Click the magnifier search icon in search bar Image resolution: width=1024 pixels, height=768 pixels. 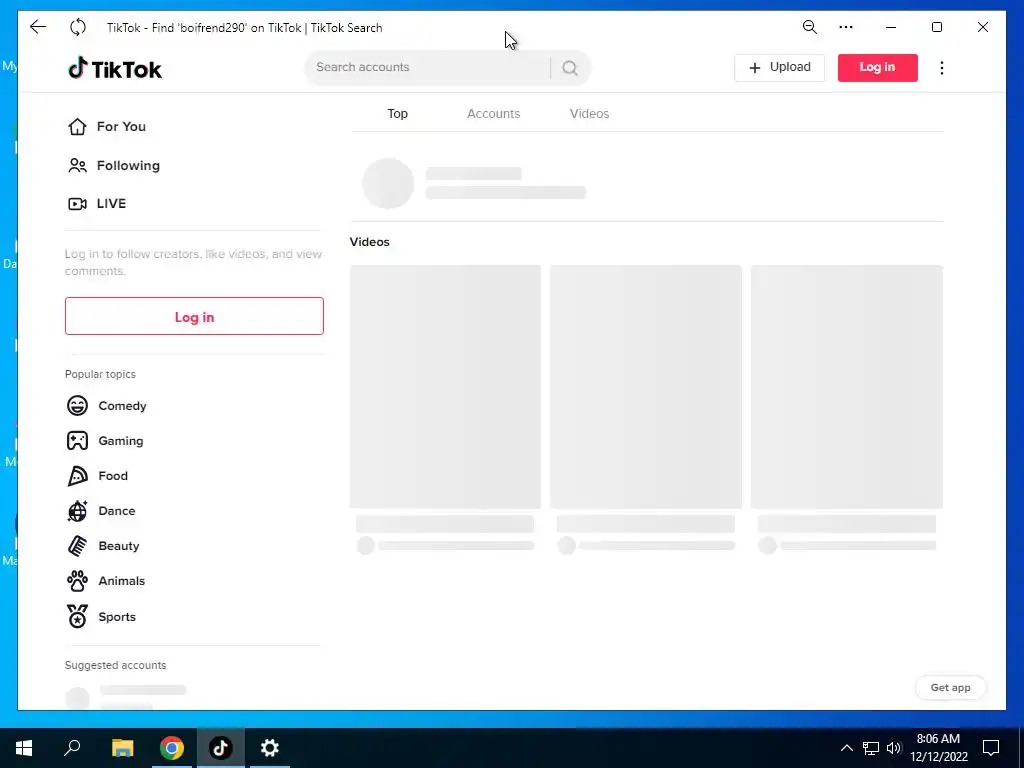569,68
